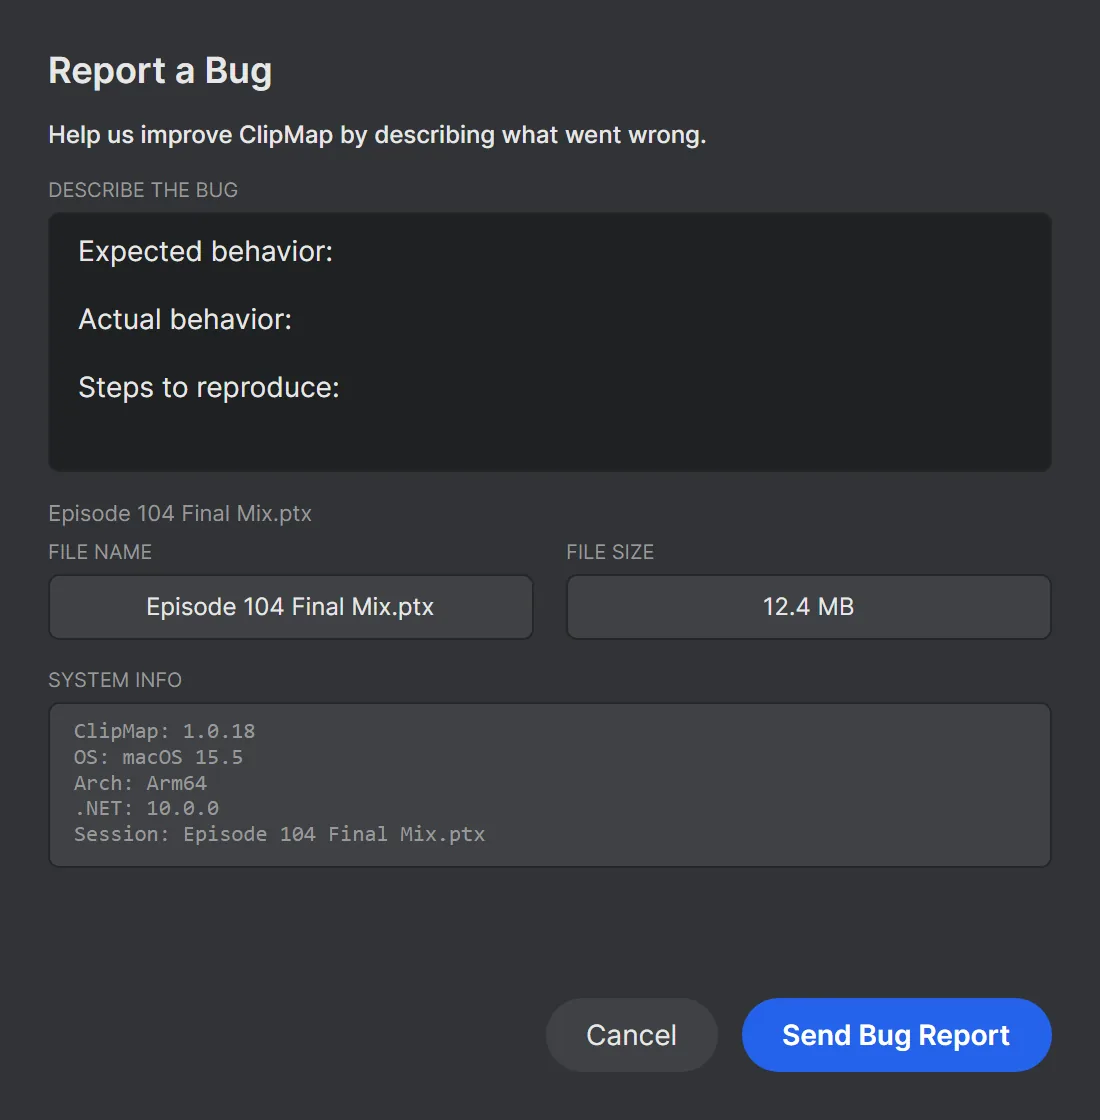The height and width of the screenshot is (1120, 1100).
Task: Cancel the bug report dialog
Action: tap(631, 1035)
